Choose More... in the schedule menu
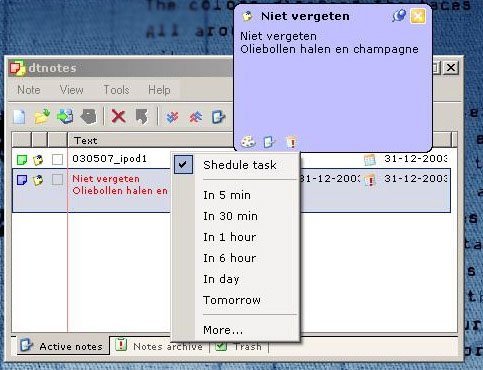Image resolution: width=483 pixels, height=370 pixels. click(223, 330)
